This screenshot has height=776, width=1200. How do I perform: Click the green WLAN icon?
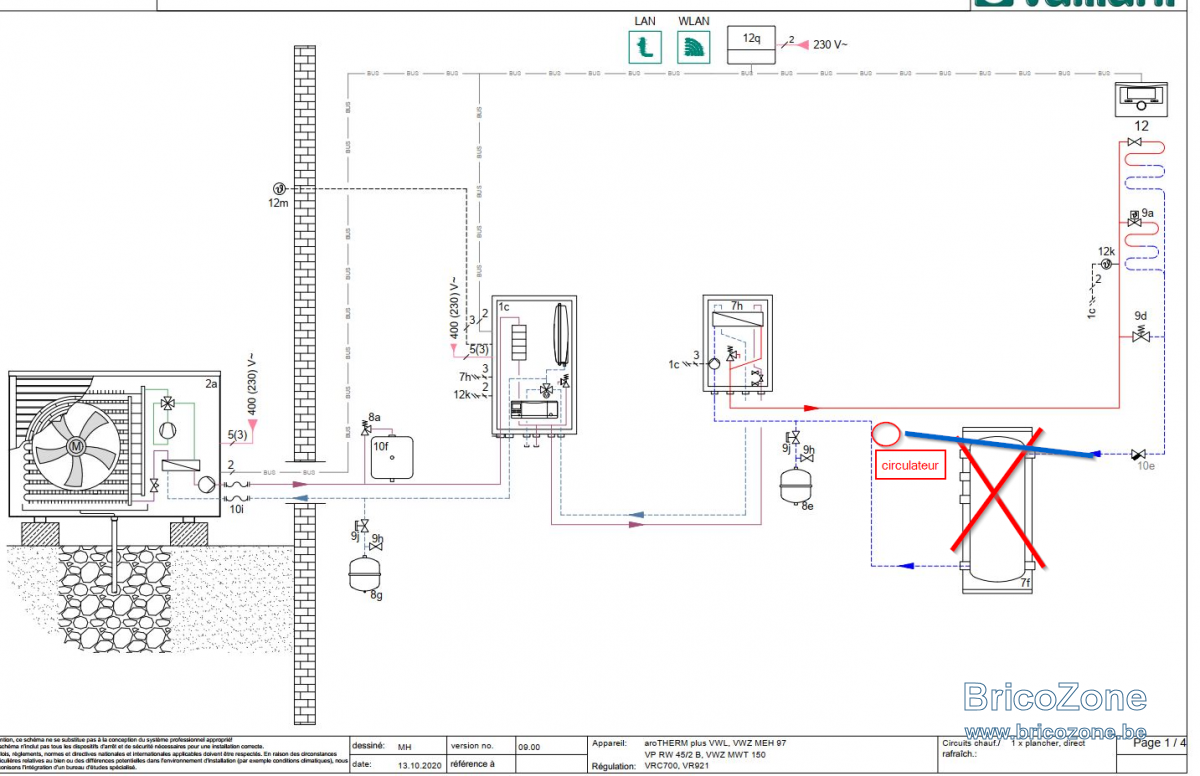[693, 46]
